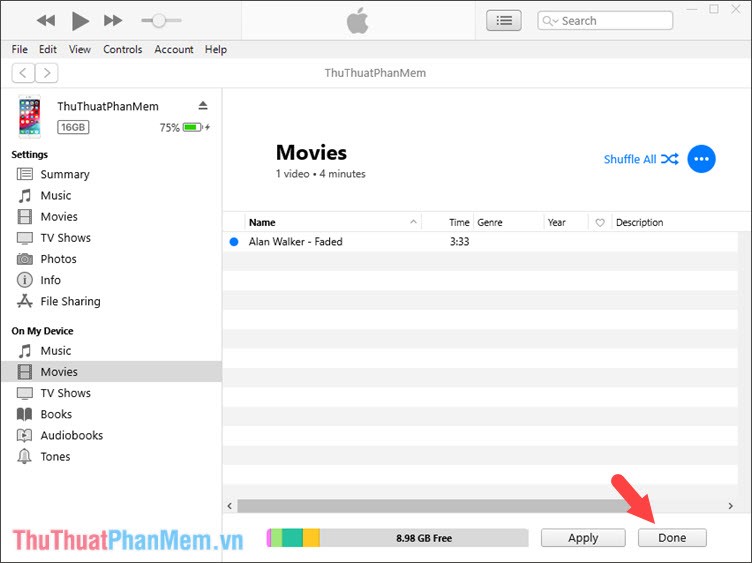The width and height of the screenshot is (752, 563).
Task: Eject the ThuThuatPhanMem device
Action: [203, 106]
